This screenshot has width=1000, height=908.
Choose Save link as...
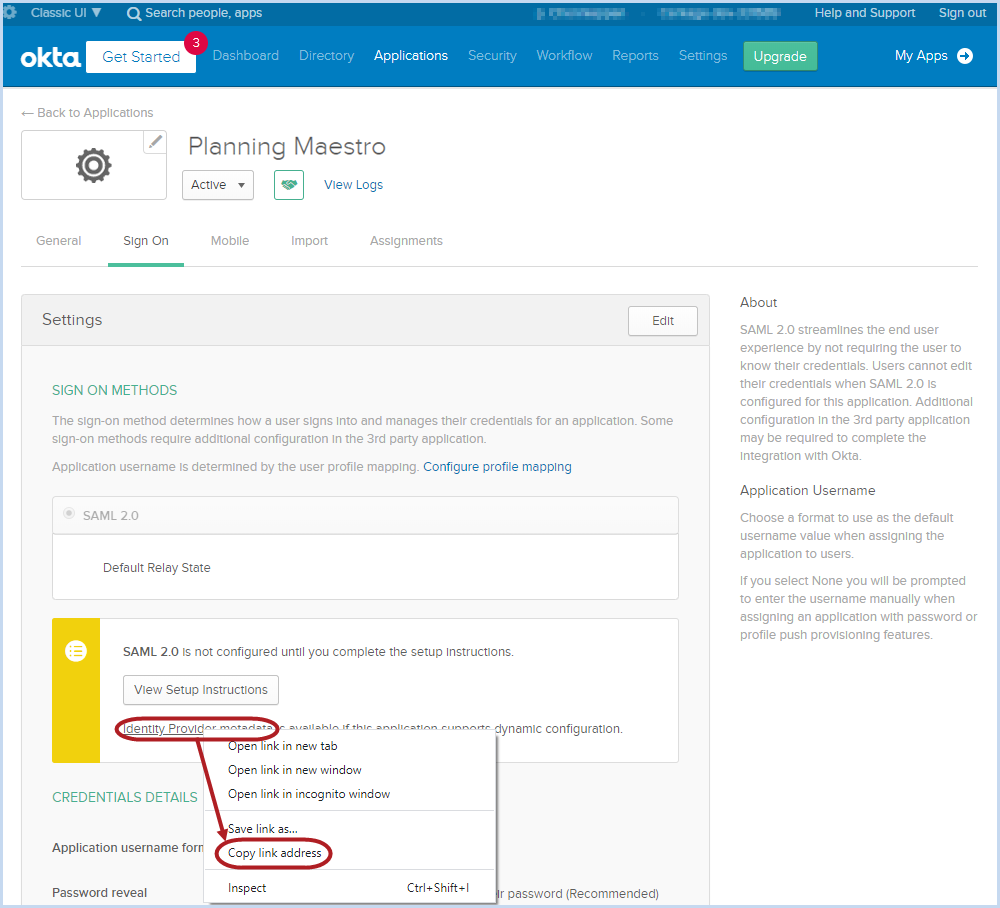click(349, 829)
